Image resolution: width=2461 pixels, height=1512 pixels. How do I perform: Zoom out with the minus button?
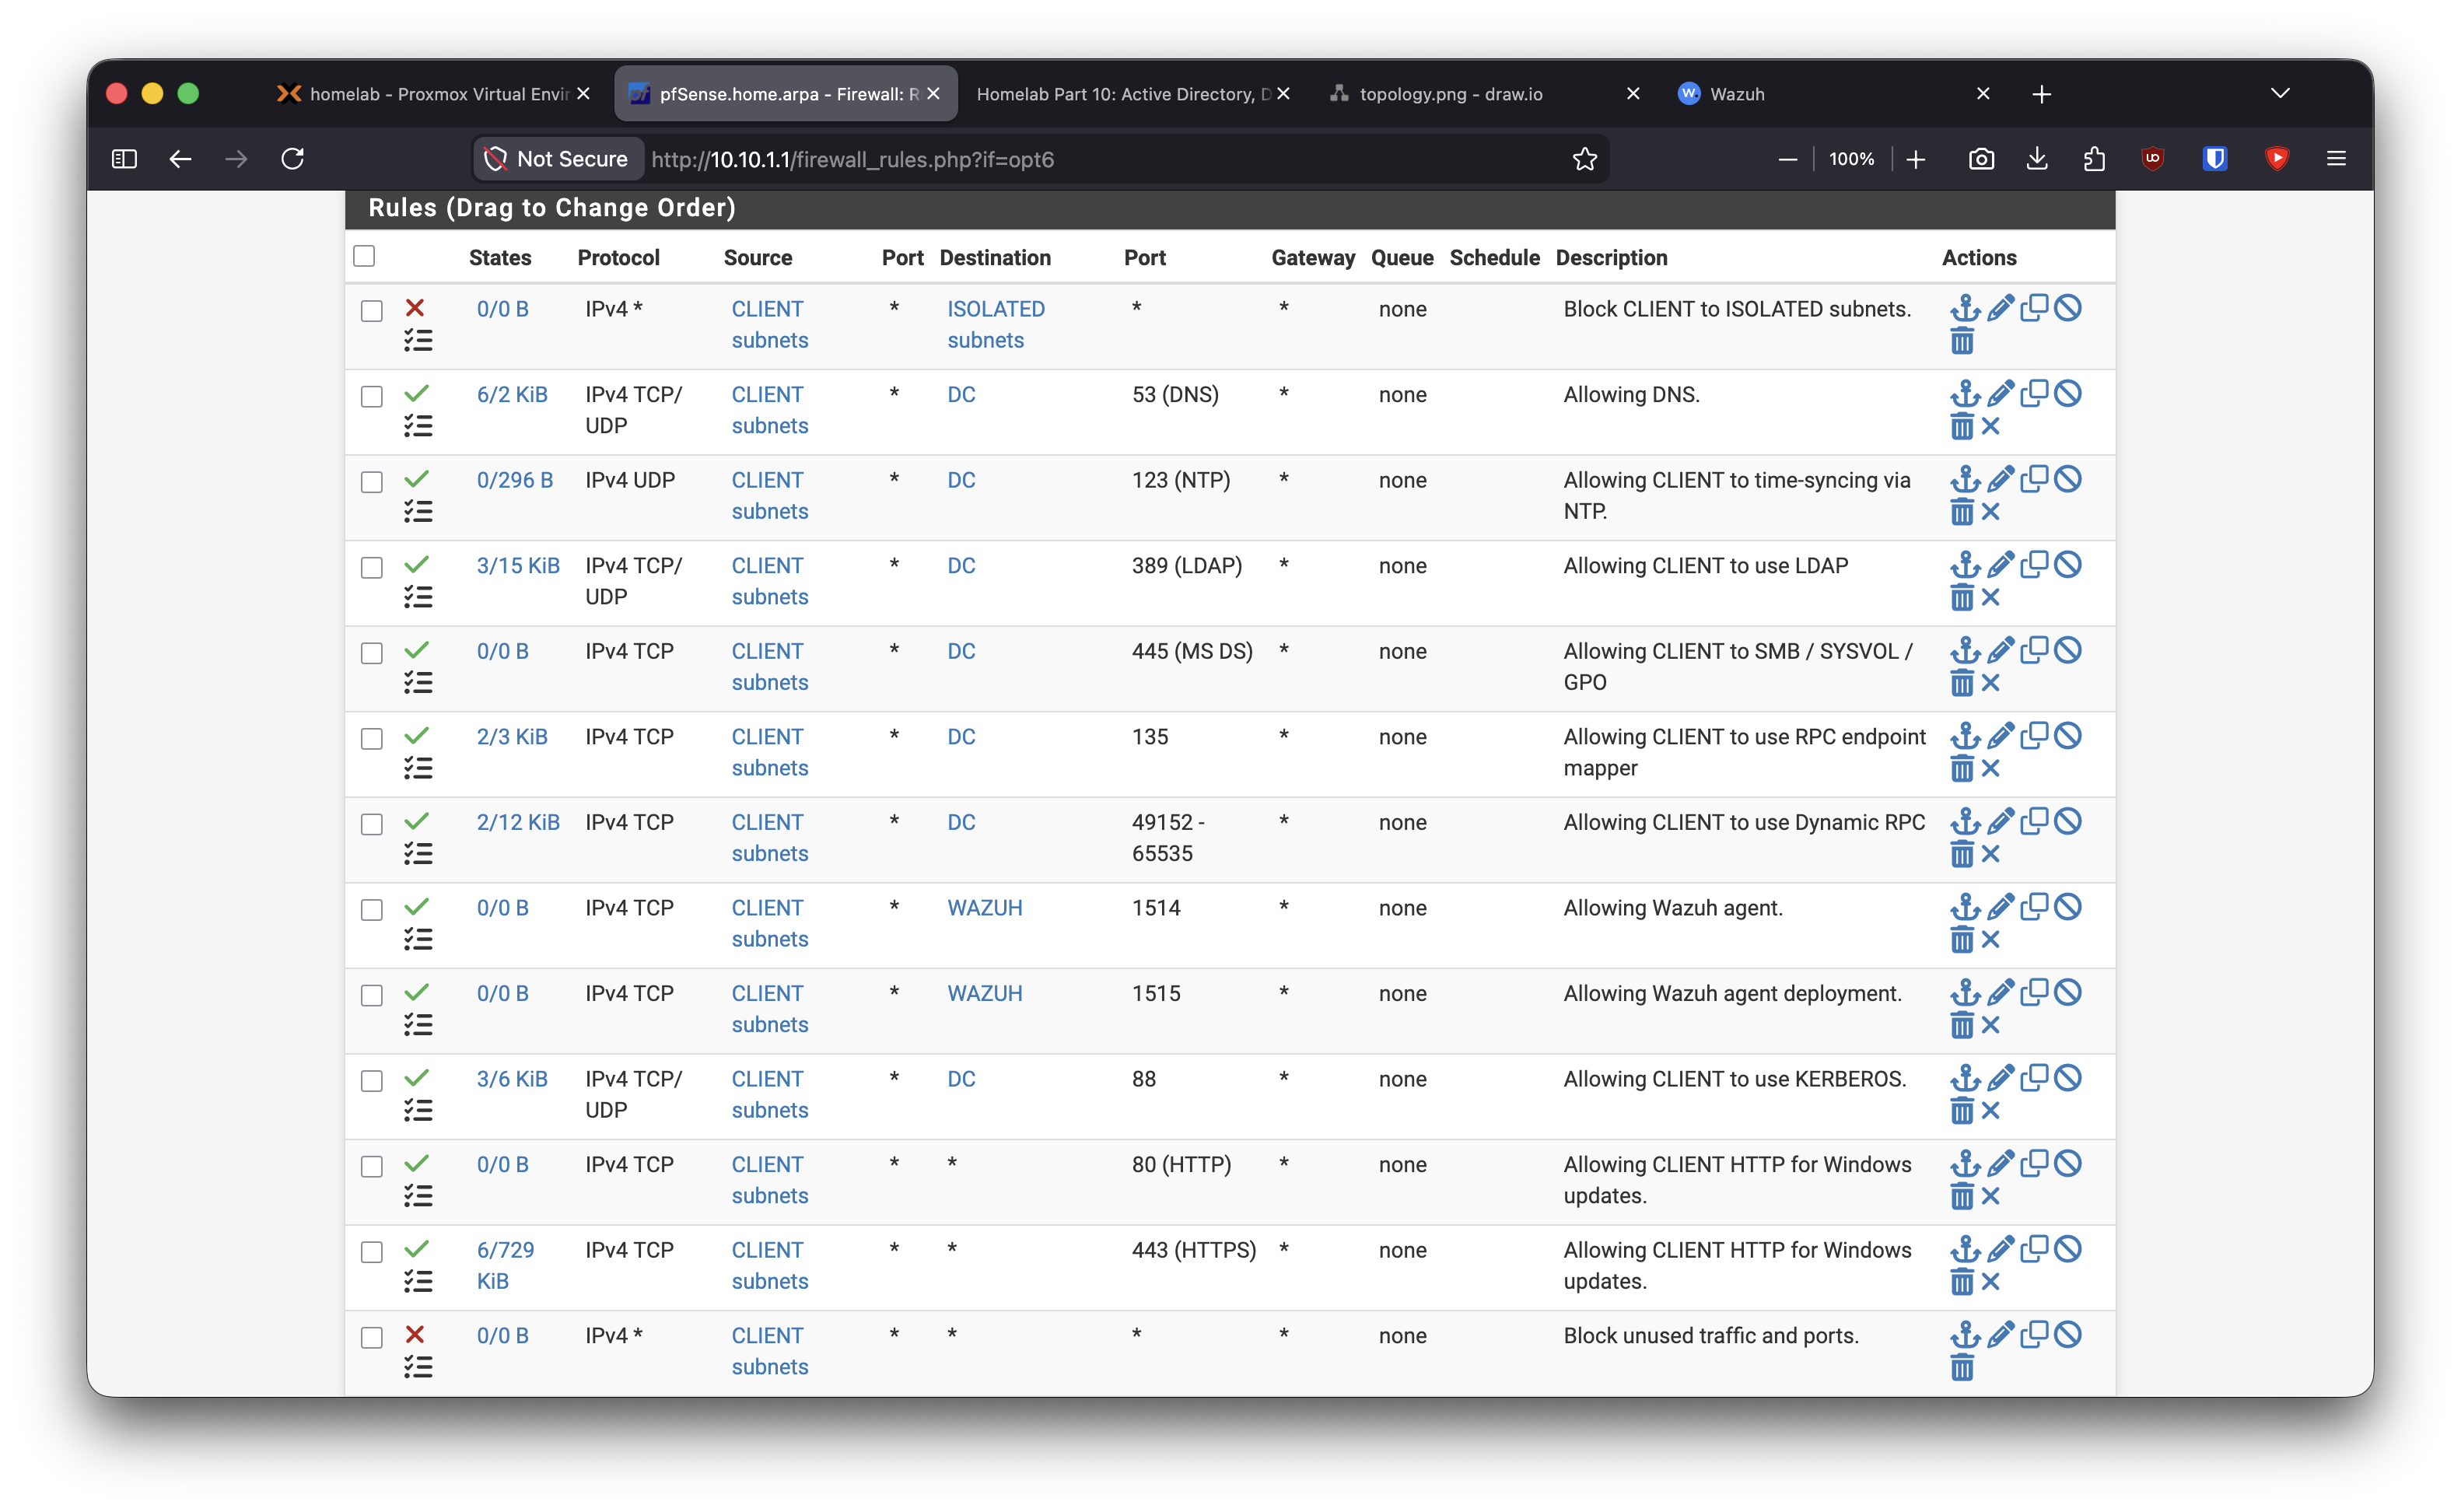[1787, 158]
